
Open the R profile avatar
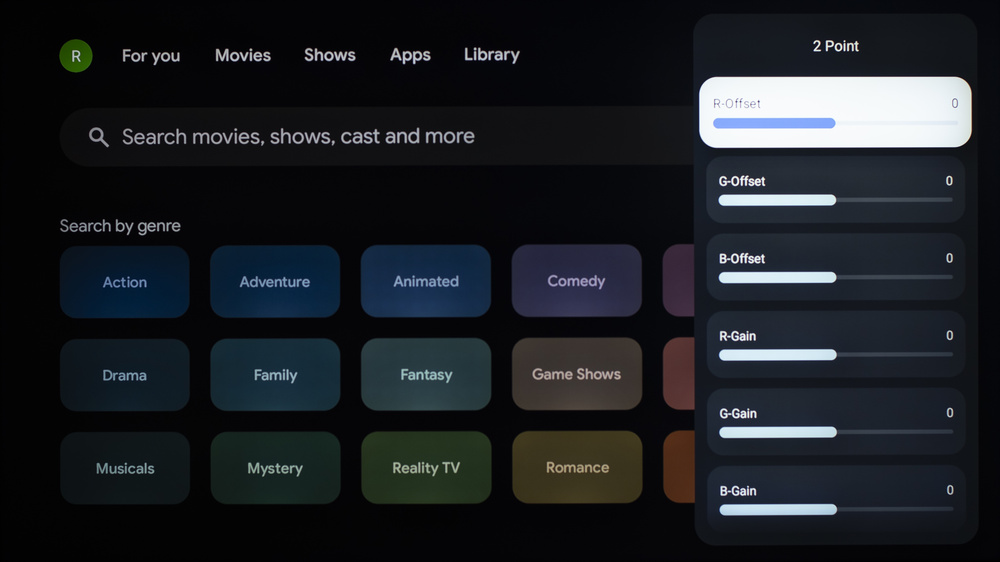[76, 56]
